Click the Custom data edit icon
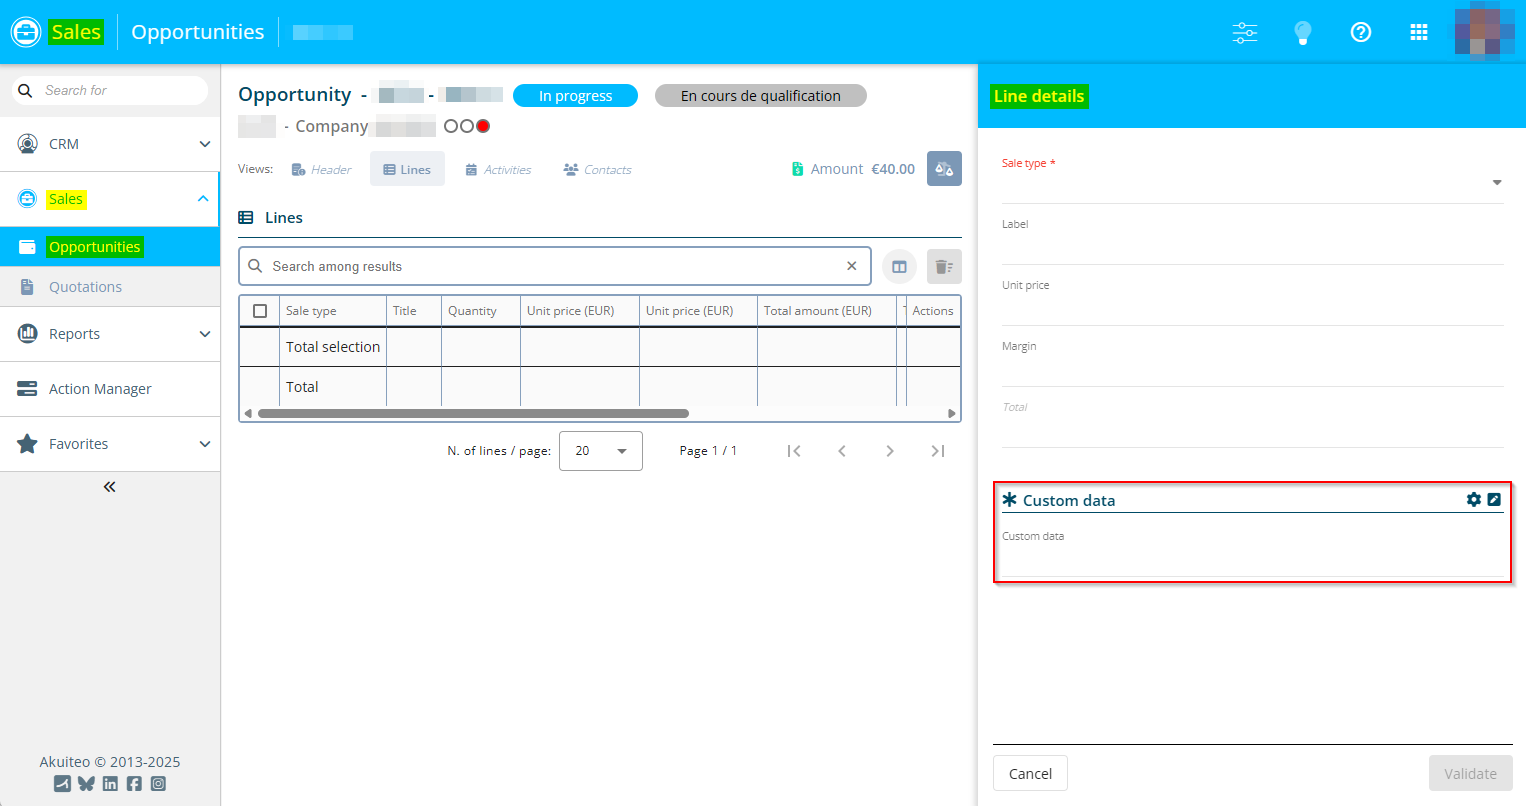Screen dimensions: 1526x806 click(1494, 499)
